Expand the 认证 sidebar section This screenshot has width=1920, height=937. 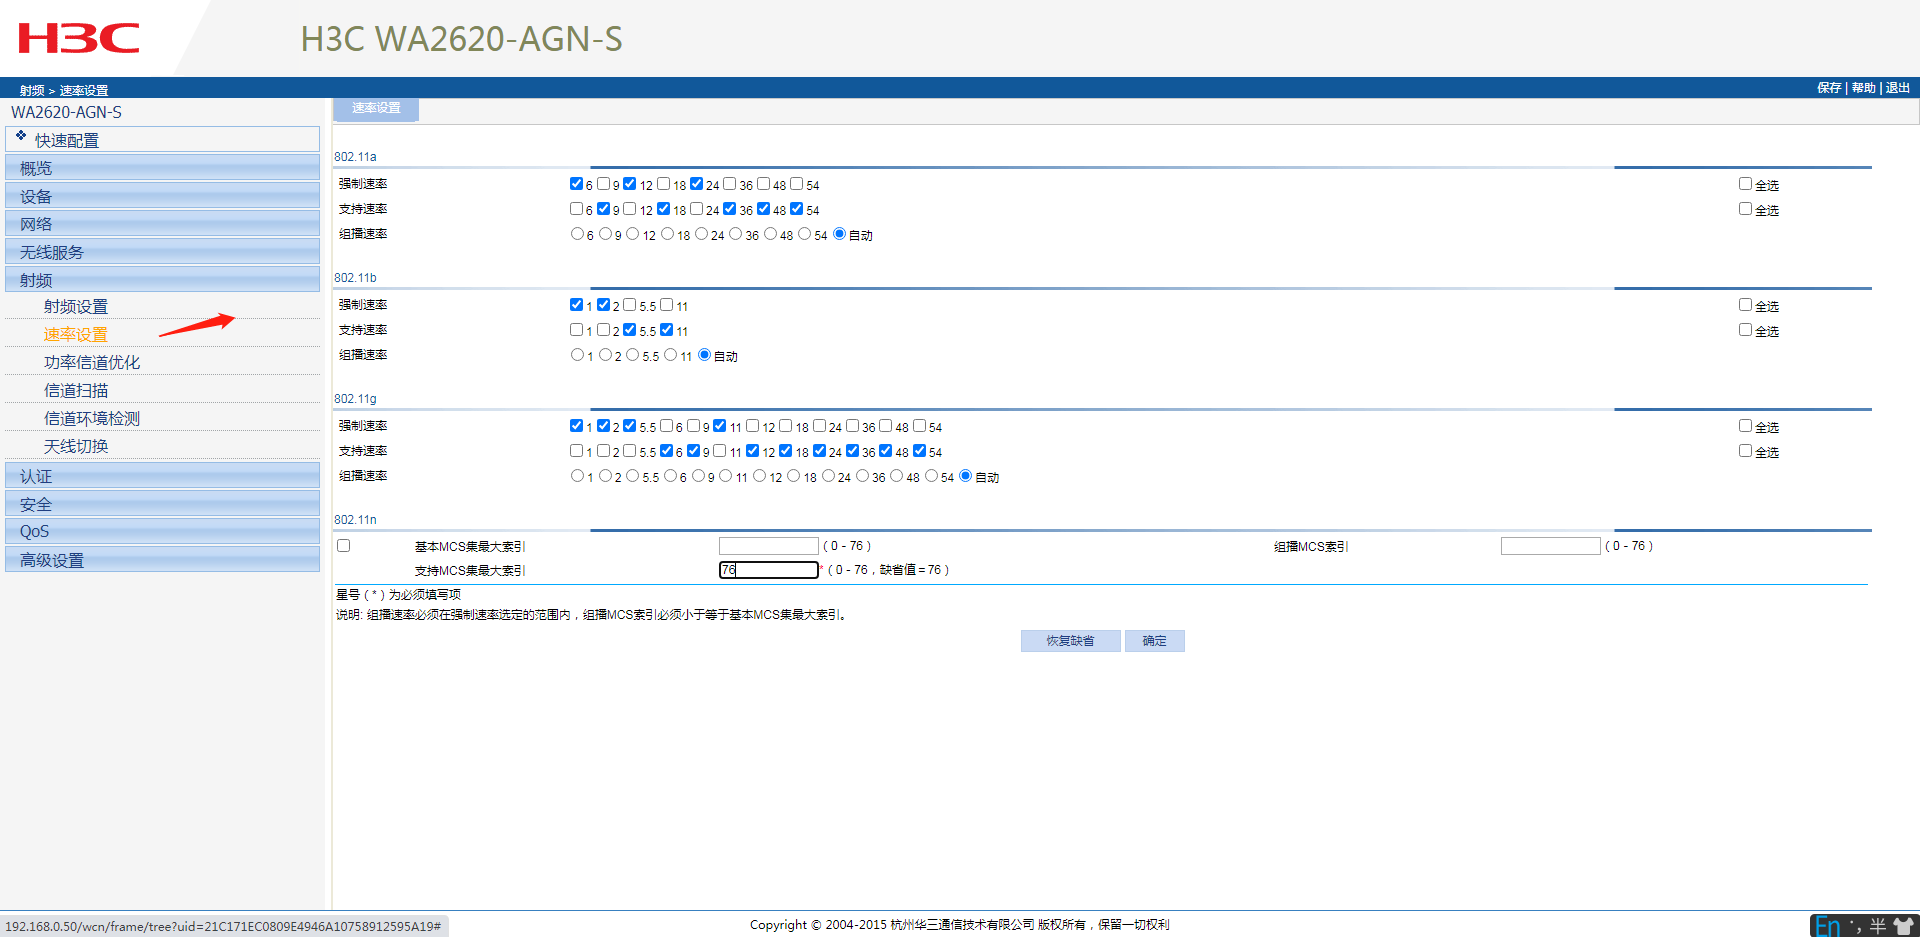tap(162, 476)
